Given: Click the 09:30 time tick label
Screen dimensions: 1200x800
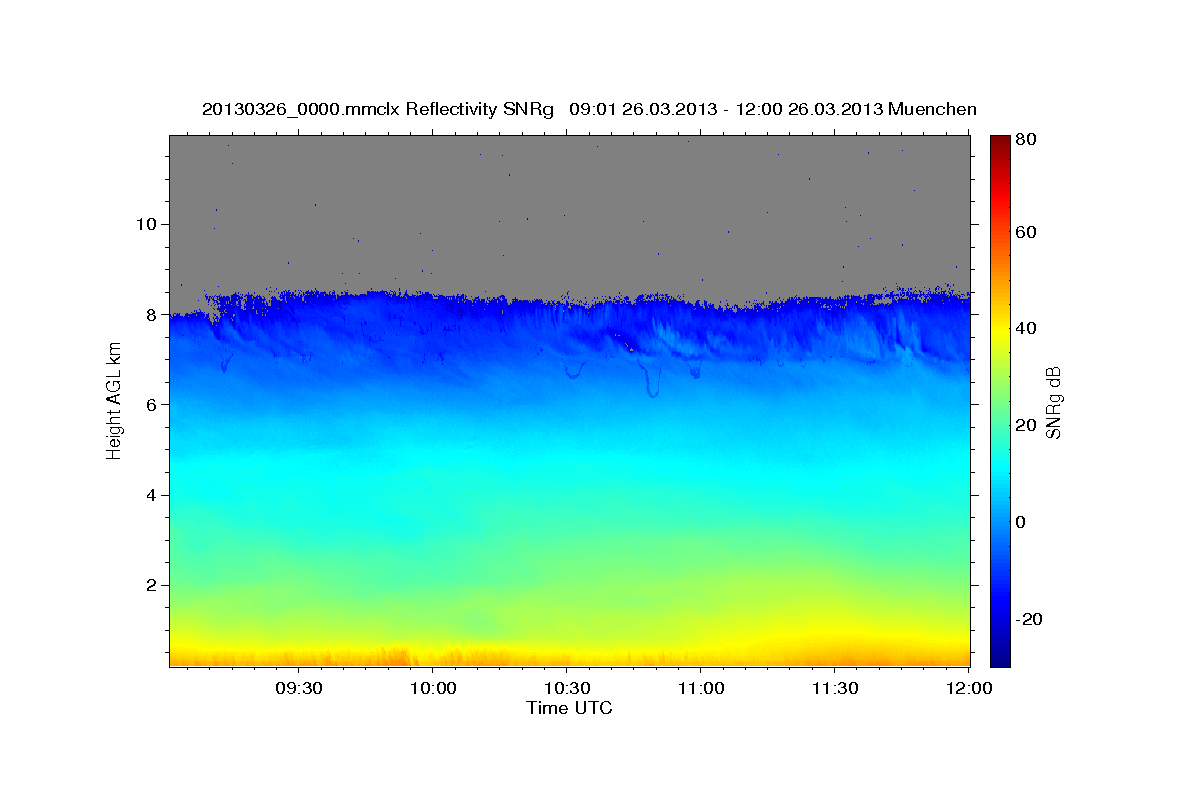Looking at the screenshot, I should click(298, 688).
